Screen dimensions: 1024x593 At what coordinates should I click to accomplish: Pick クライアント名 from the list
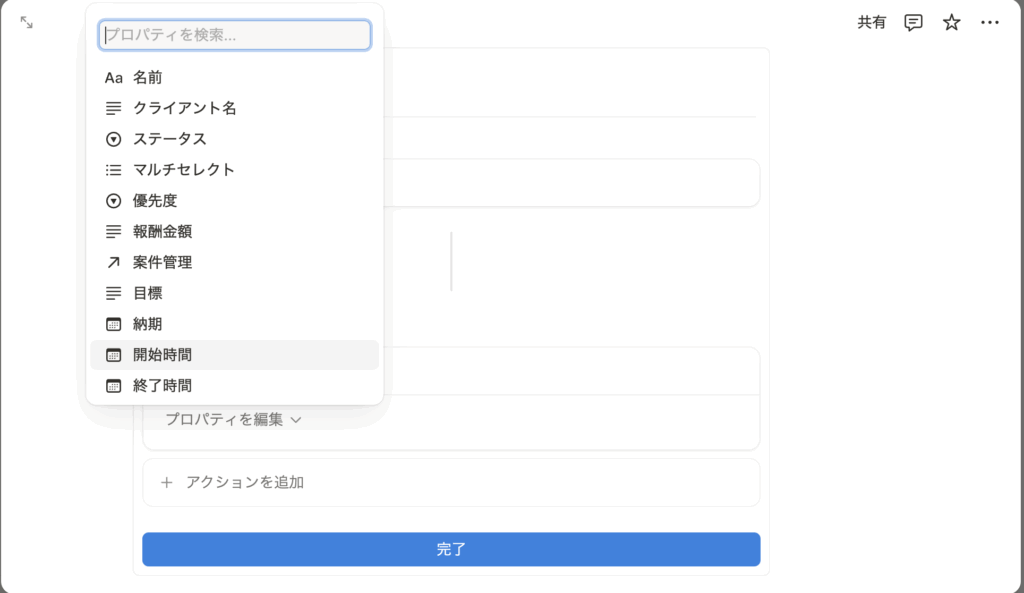184,108
